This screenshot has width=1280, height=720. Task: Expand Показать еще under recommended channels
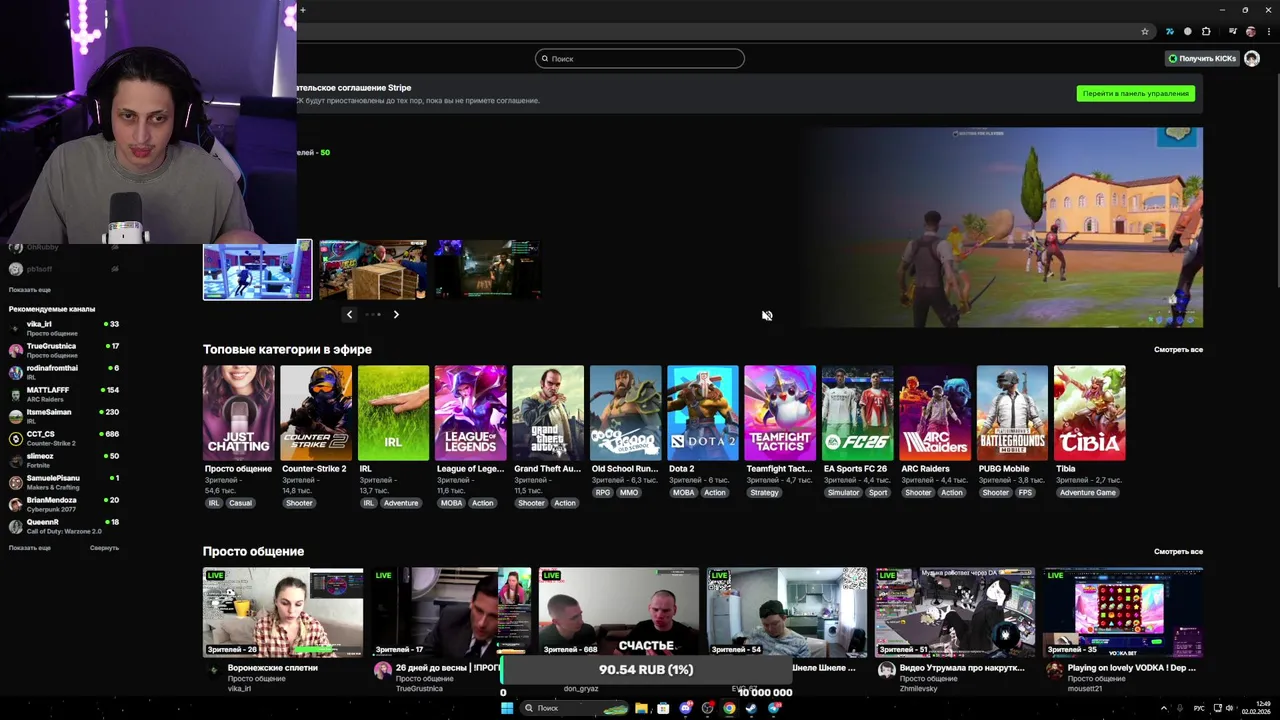pyautogui.click(x=30, y=548)
